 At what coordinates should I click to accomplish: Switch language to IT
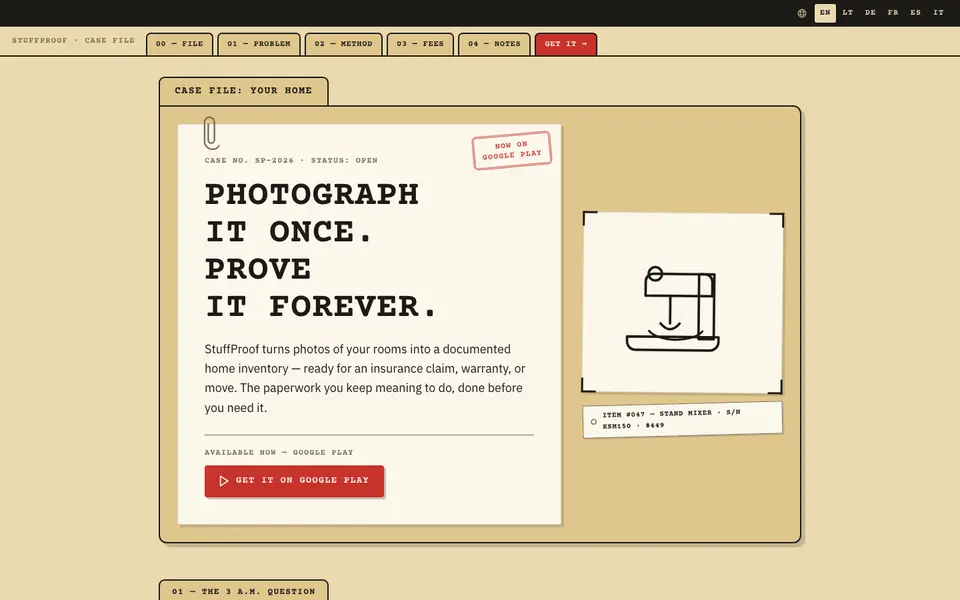tap(938, 13)
